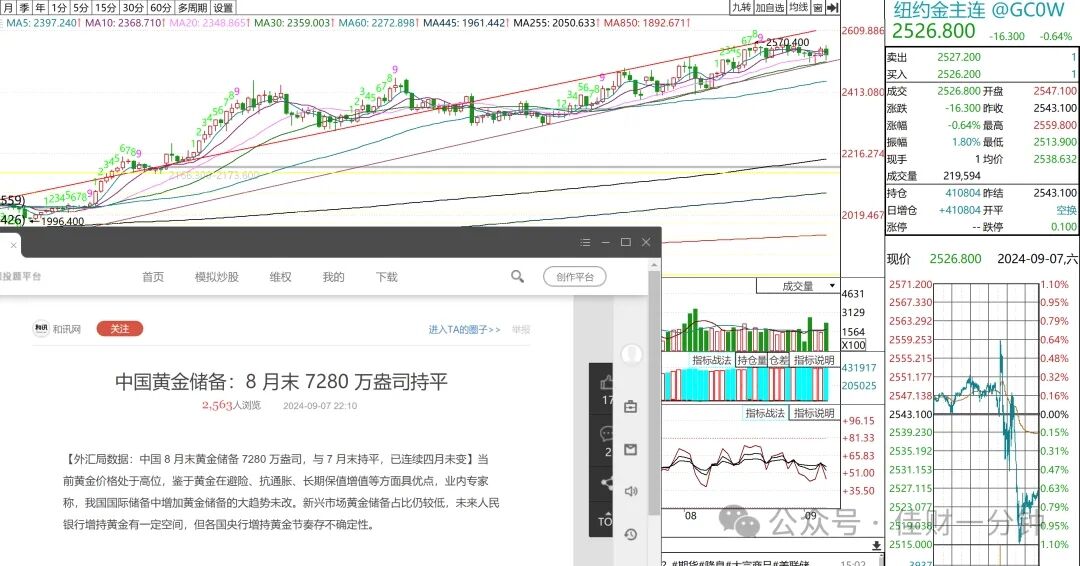This screenshot has width=1080, height=566.
Task: Click the briefcase icon in sidebar
Action: point(630,407)
